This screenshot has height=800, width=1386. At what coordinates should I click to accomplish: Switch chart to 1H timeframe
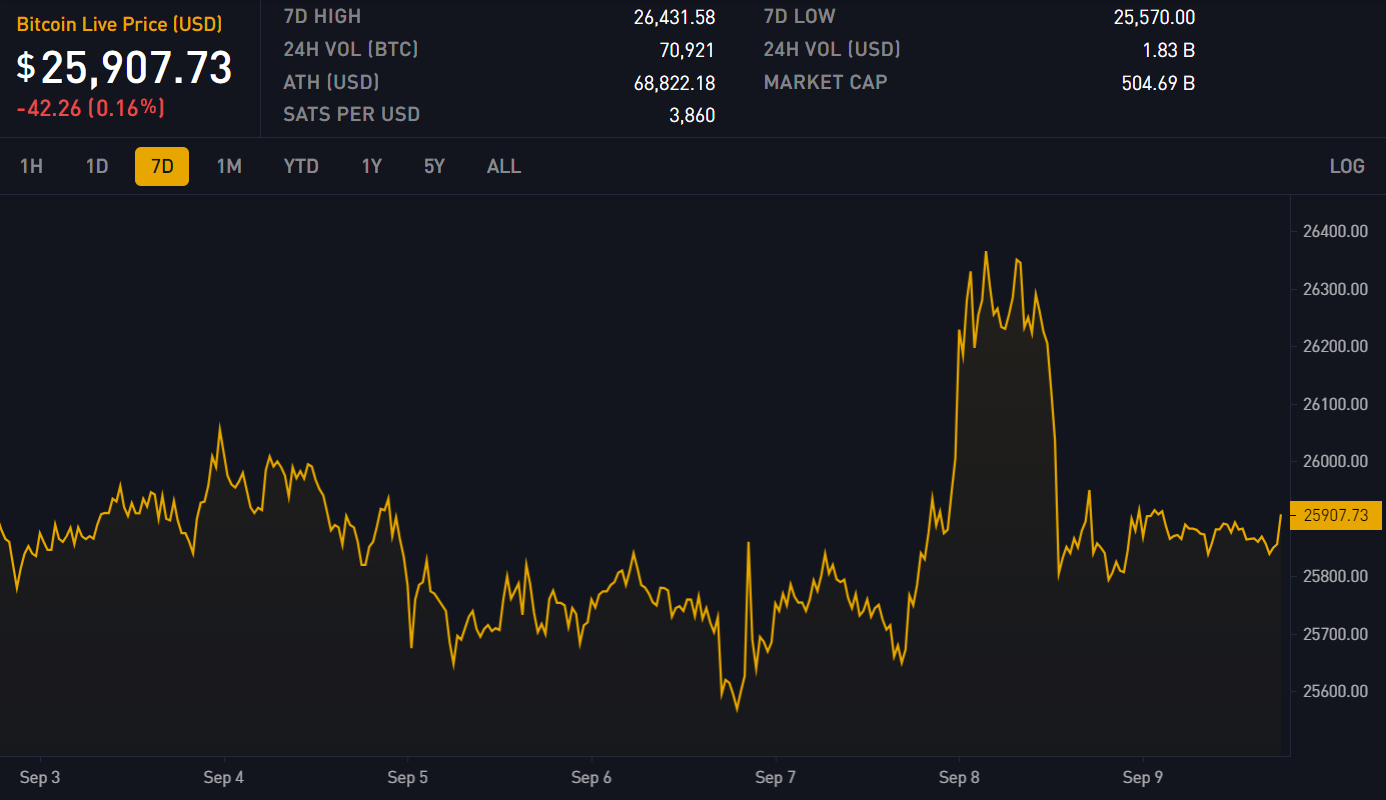click(x=31, y=166)
